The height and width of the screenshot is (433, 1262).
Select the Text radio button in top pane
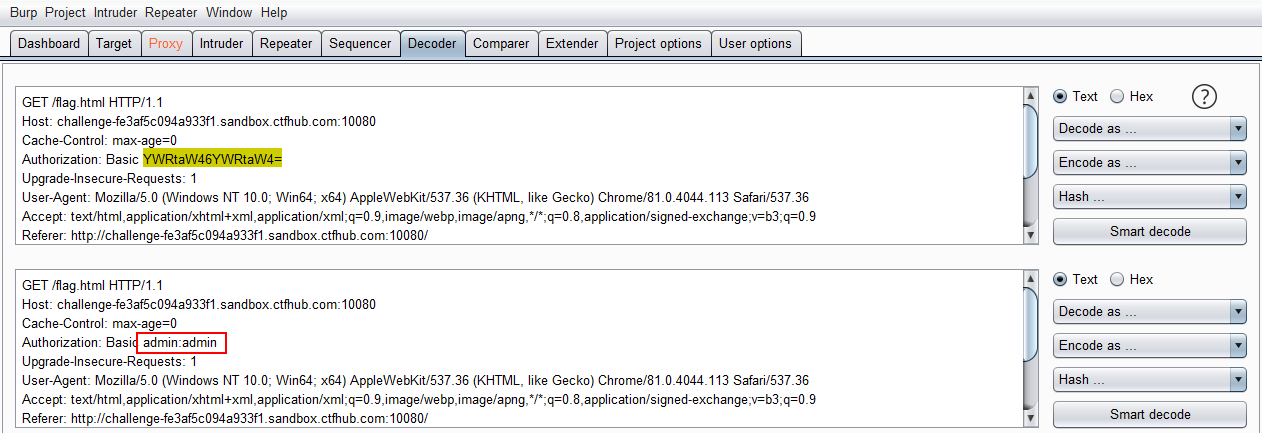tap(1060, 96)
